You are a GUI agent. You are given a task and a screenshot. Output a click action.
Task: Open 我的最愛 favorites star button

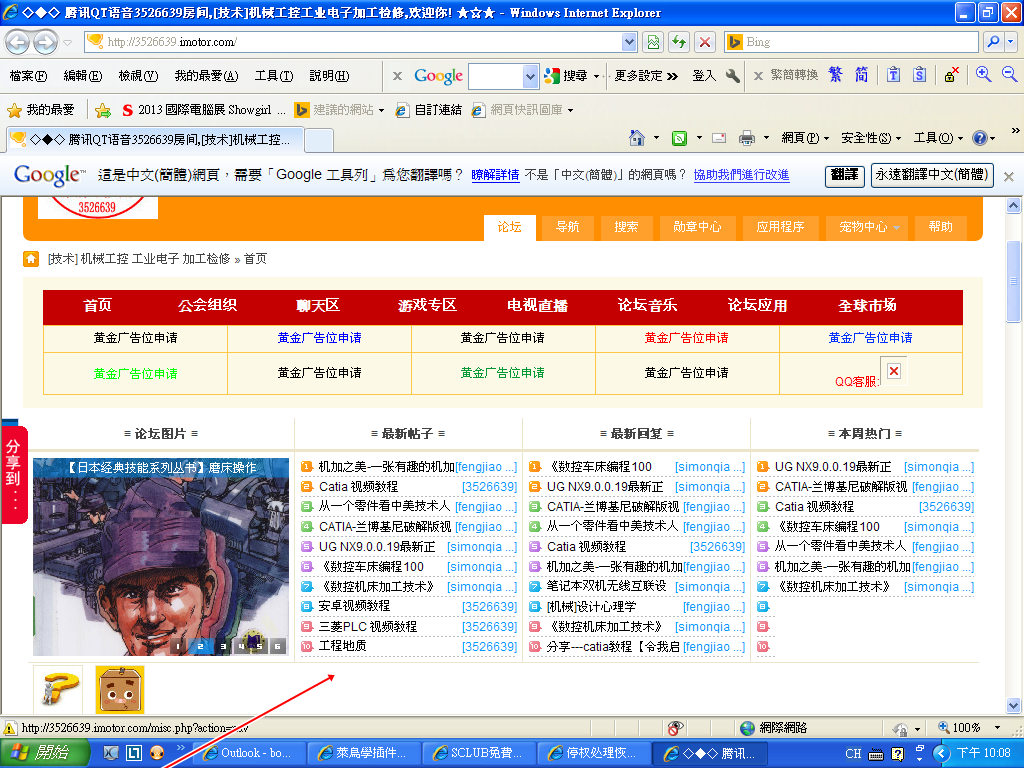(40, 110)
